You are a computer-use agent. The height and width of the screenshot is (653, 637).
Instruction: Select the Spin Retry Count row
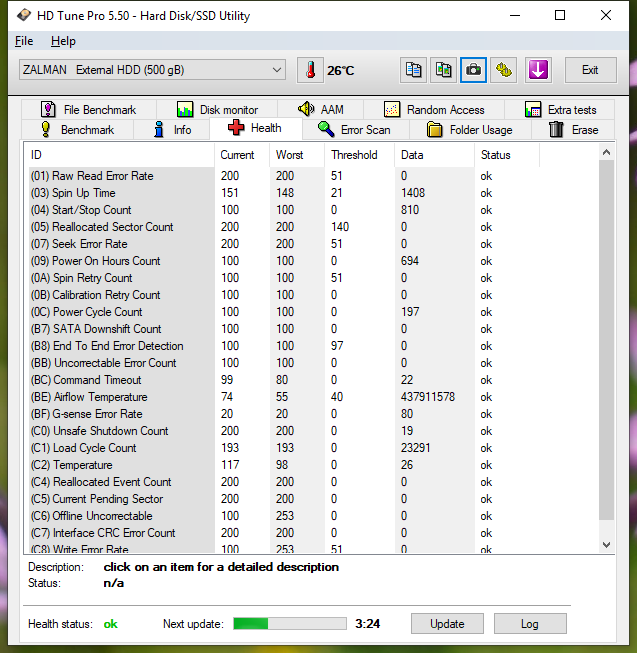pyautogui.click(x=283, y=278)
